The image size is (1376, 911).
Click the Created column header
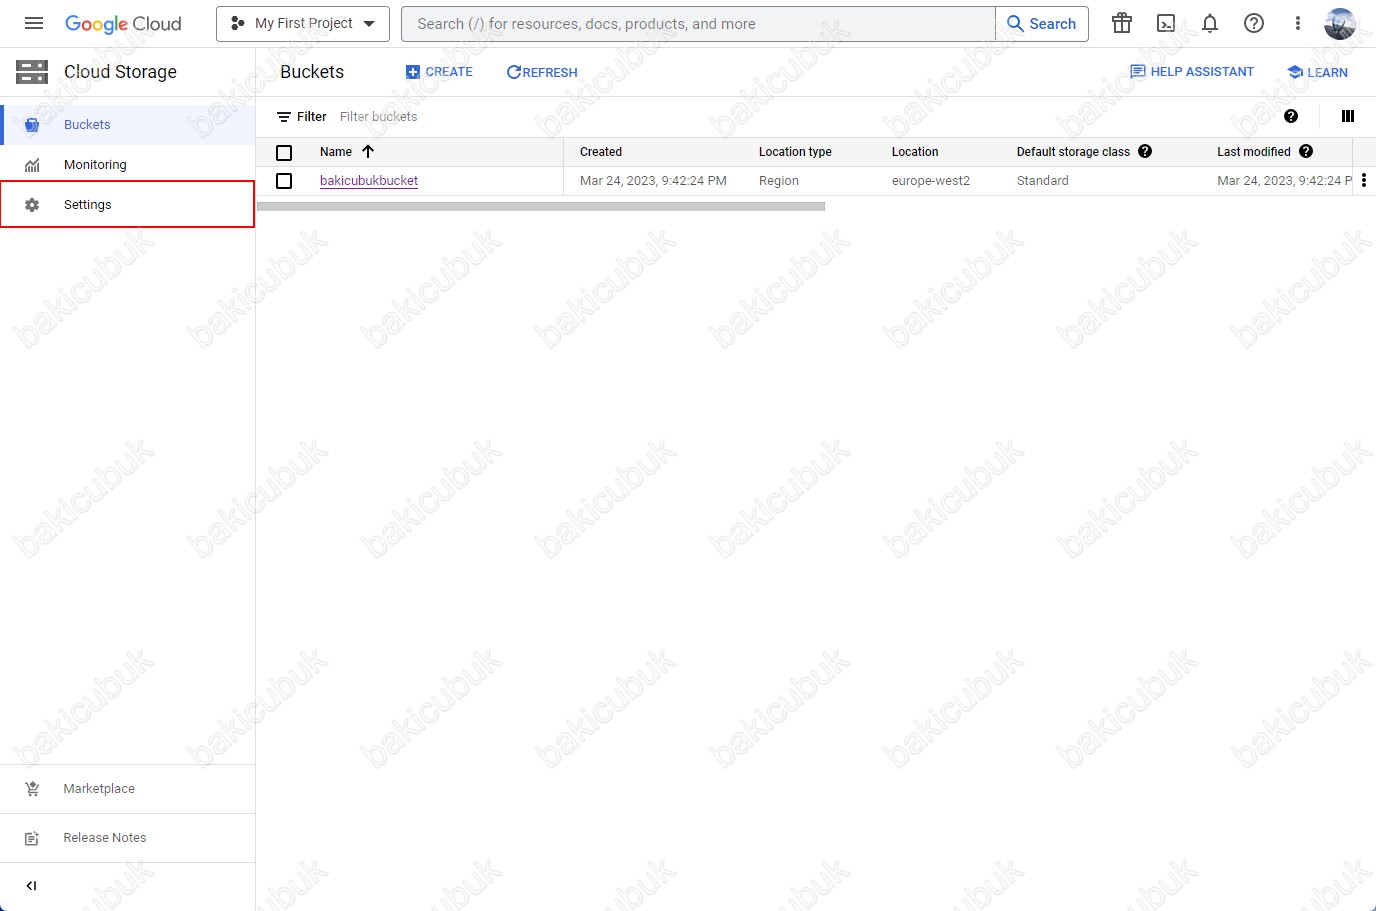coord(601,152)
